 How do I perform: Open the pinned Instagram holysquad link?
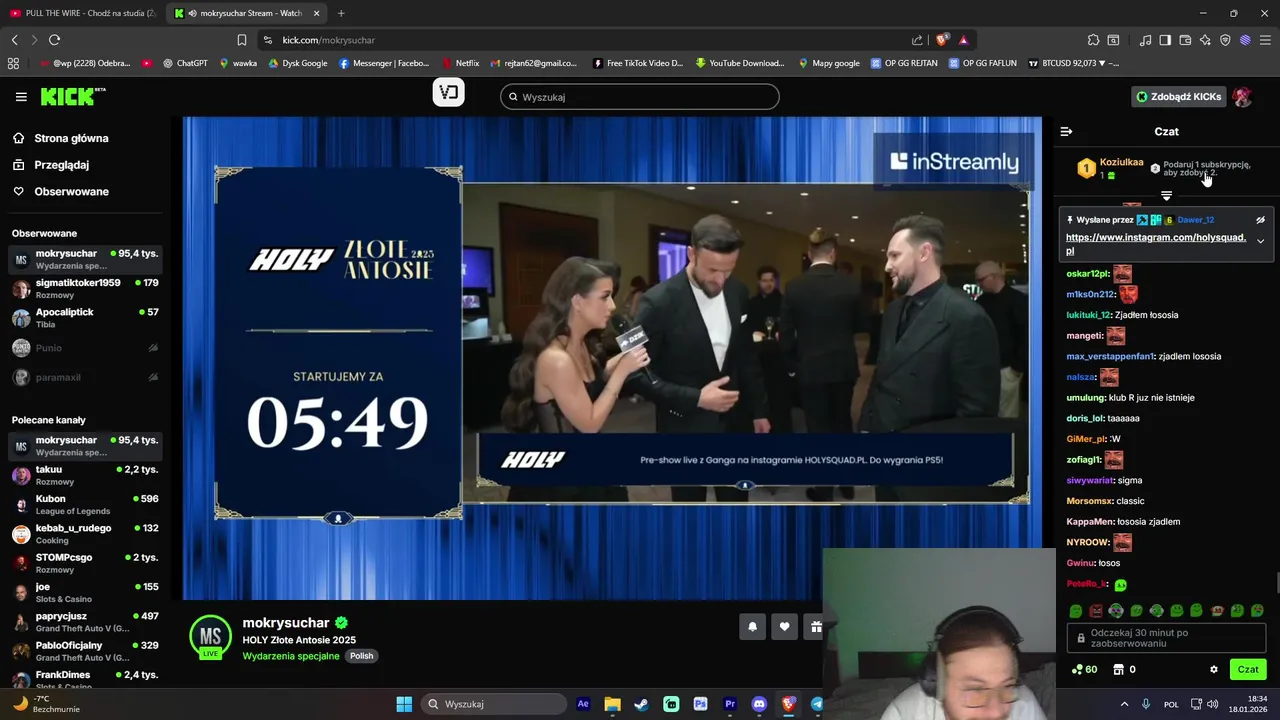[x=1156, y=244]
